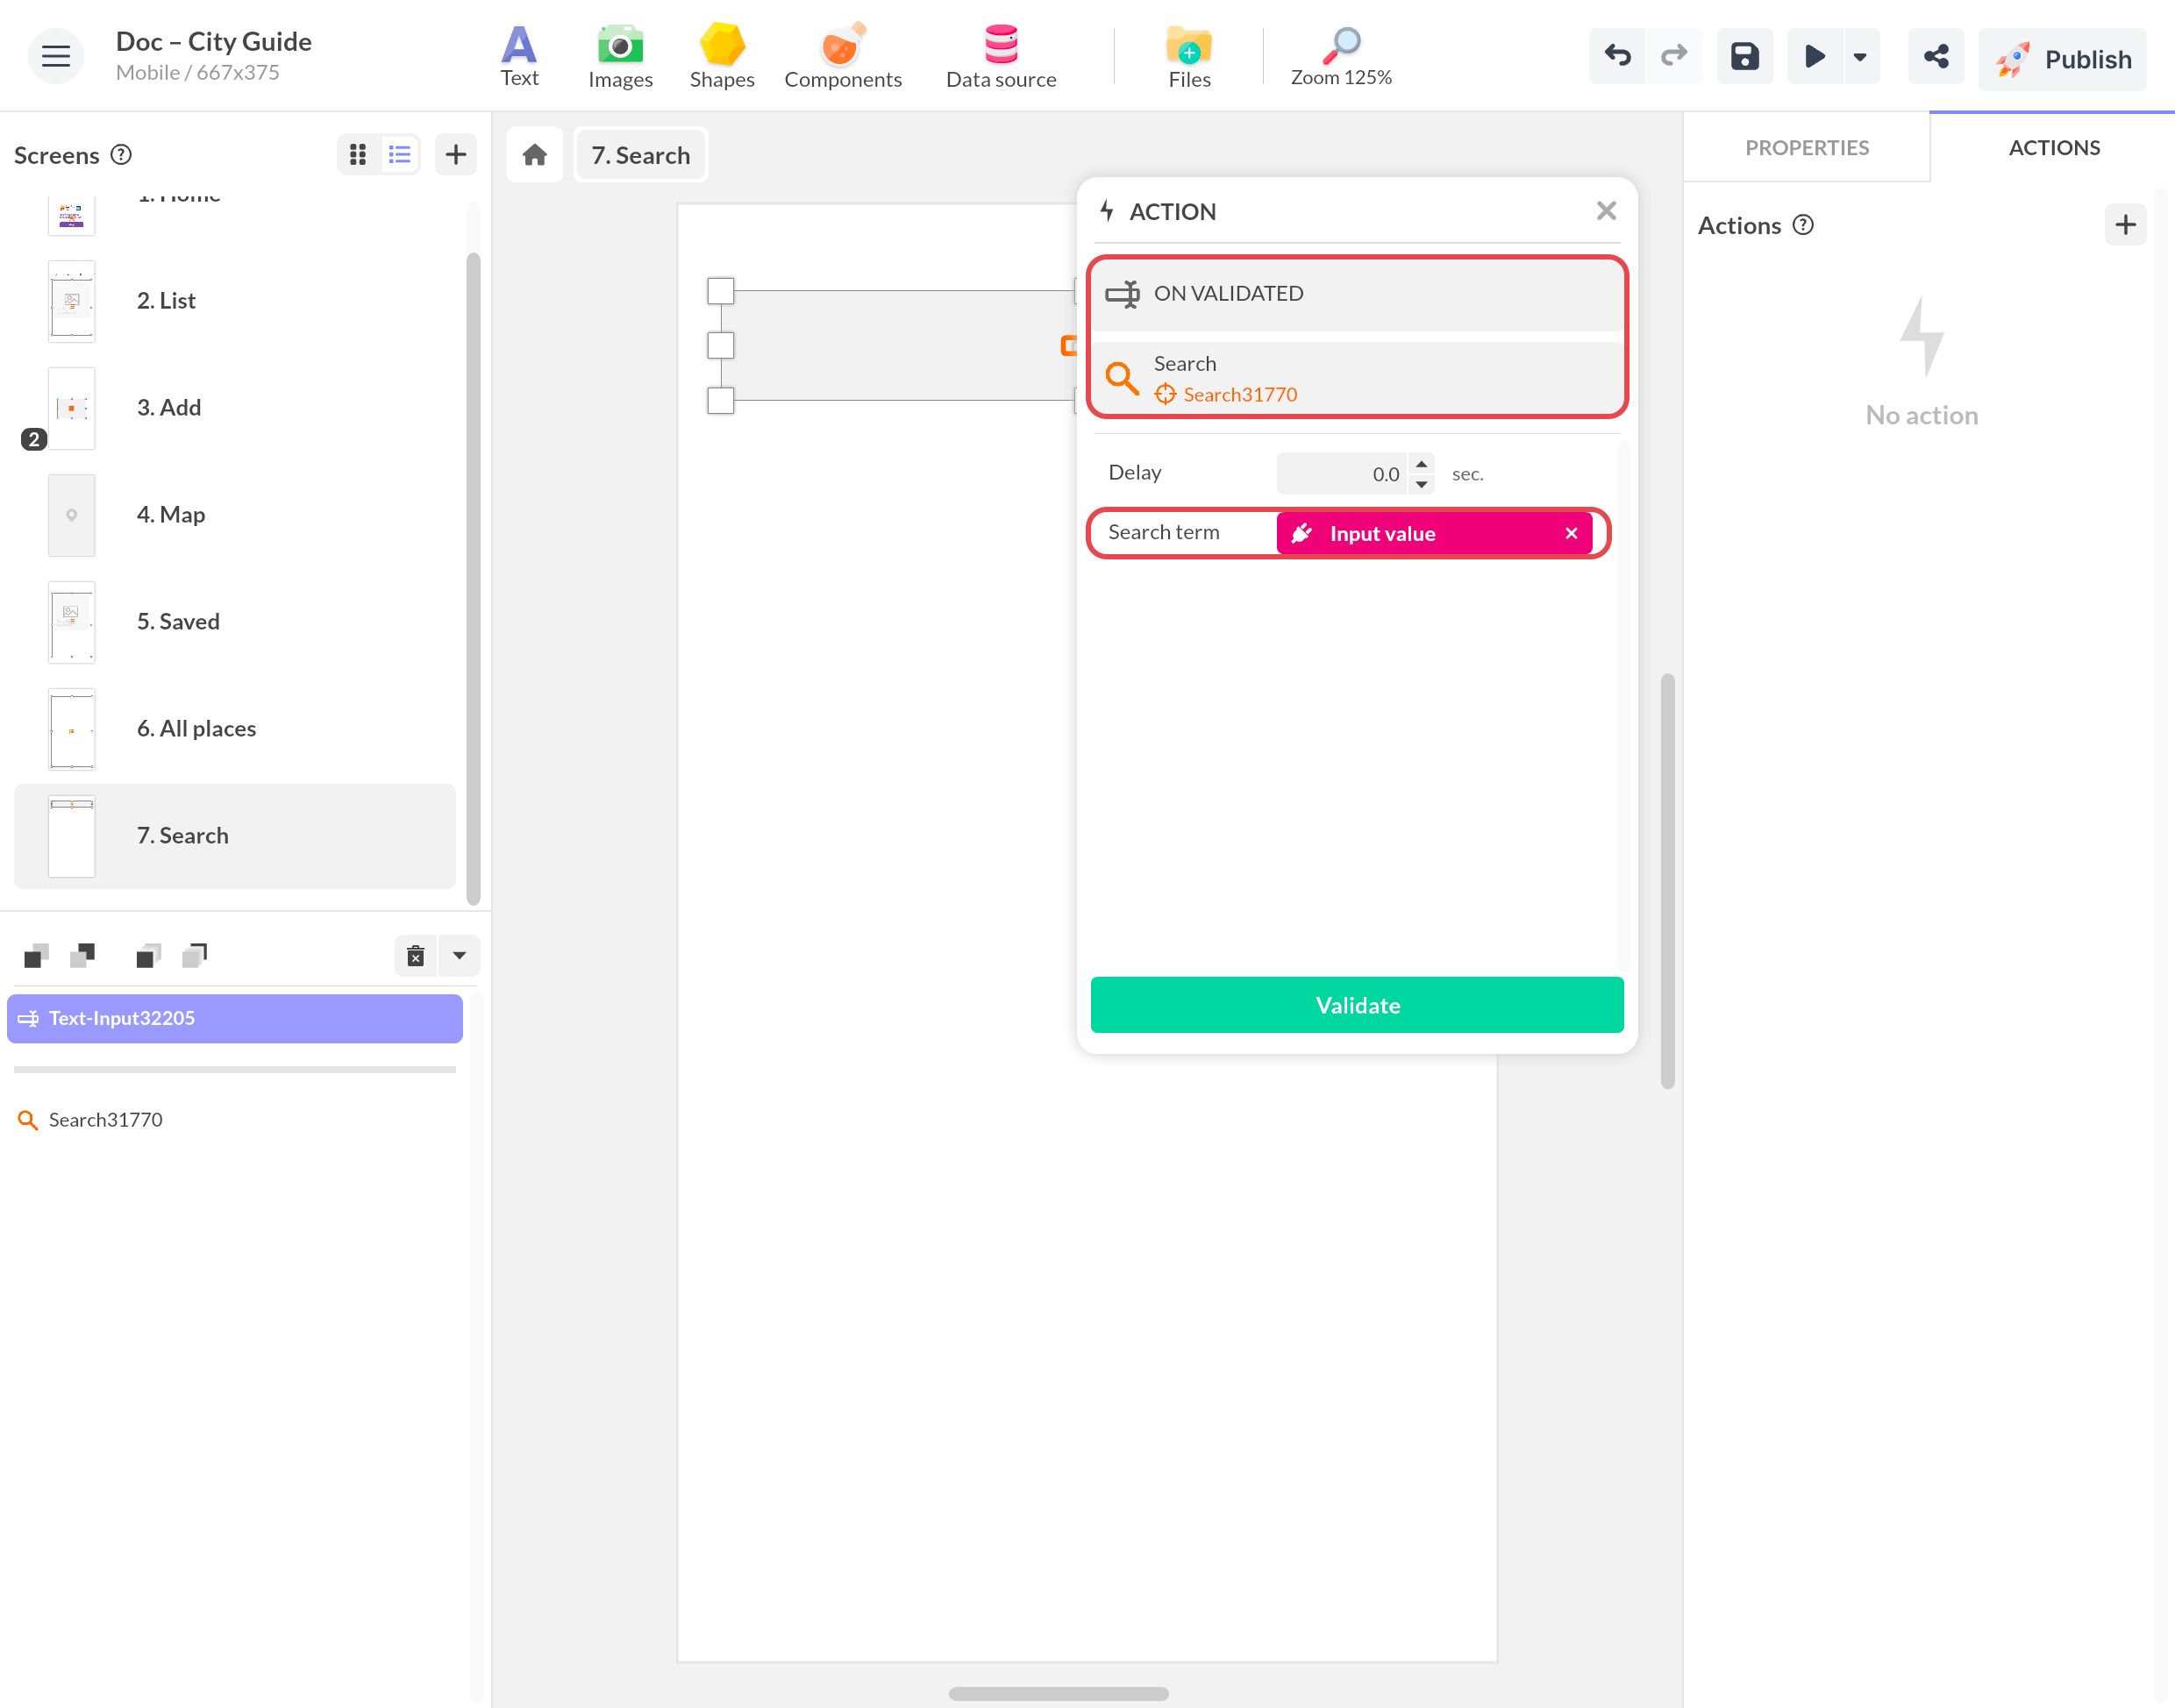
Task: Start the preview play button
Action: tap(1814, 56)
